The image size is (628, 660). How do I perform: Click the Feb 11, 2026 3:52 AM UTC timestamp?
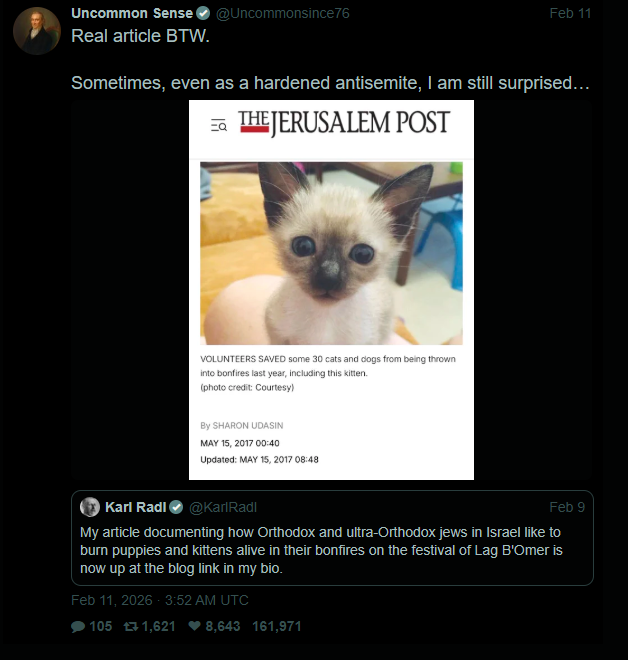coord(160,600)
